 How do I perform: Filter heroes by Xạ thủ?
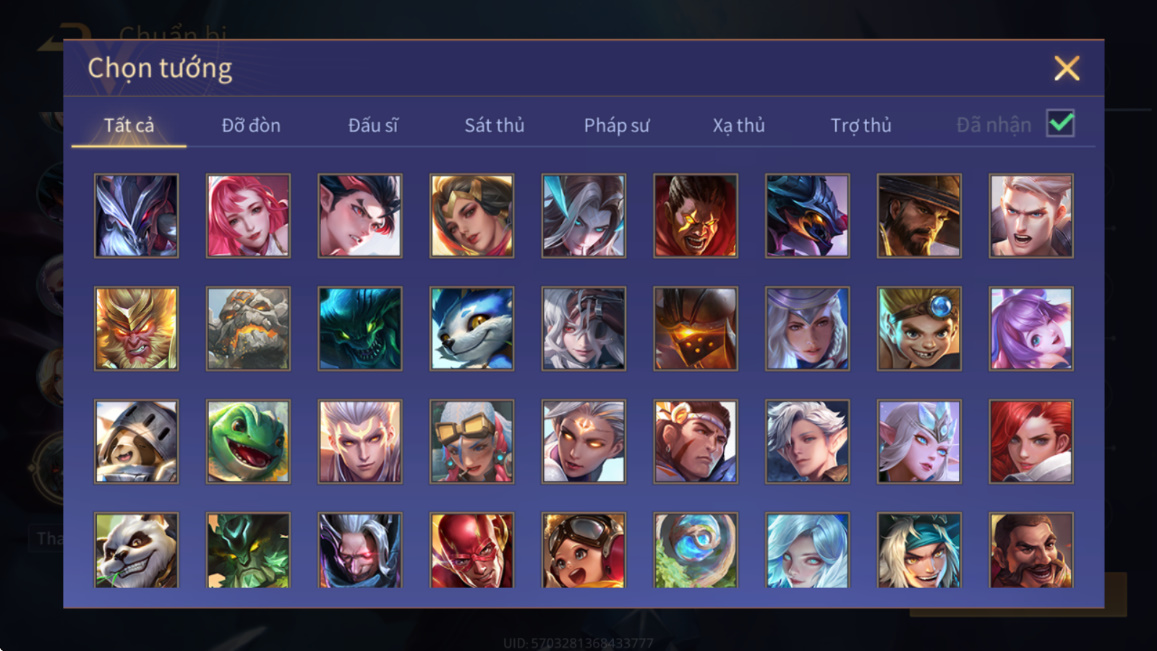tap(739, 125)
